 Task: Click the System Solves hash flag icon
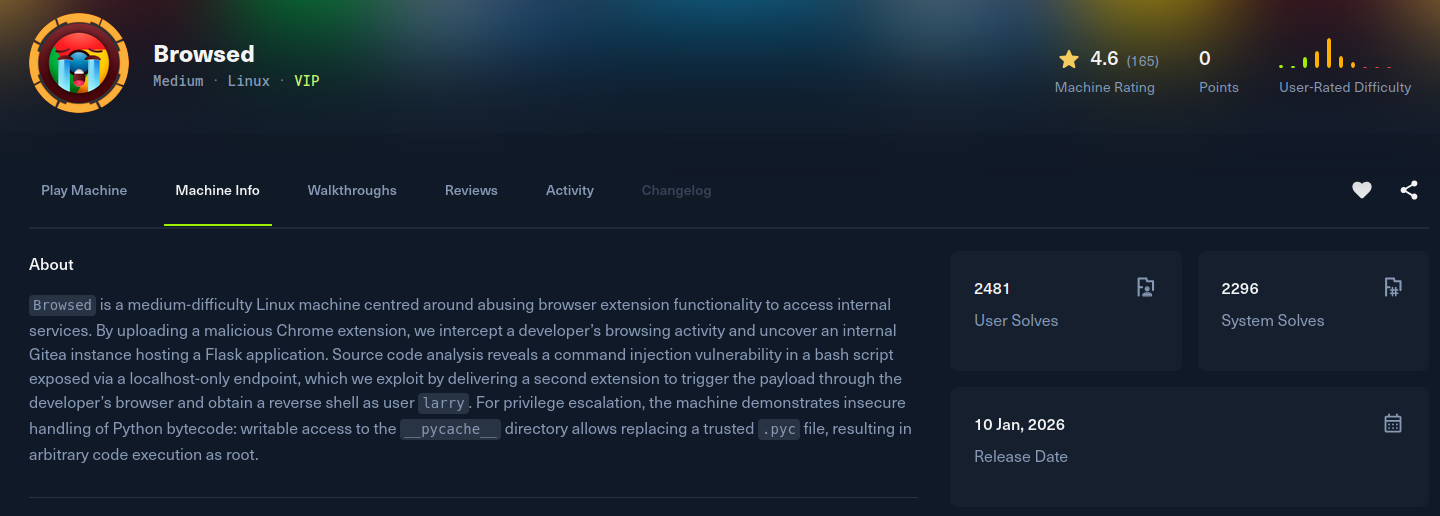click(x=1393, y=288)
